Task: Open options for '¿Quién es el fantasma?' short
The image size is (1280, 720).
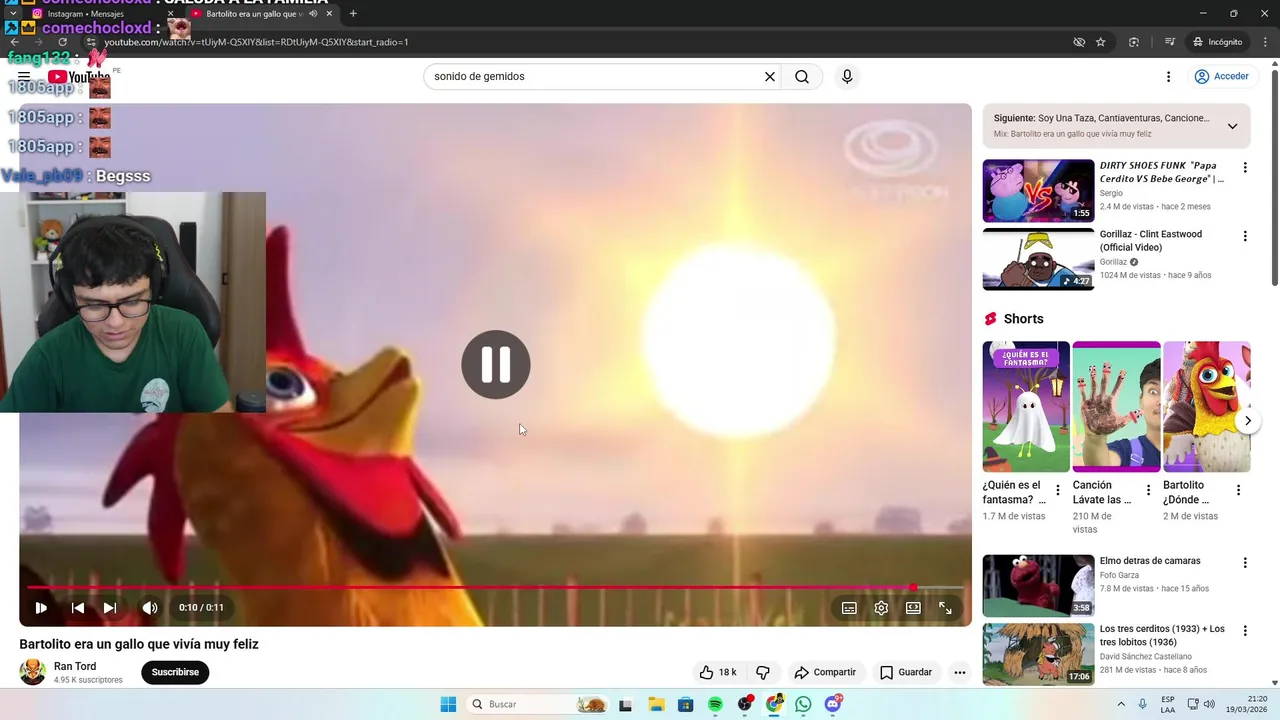Action: tap(1058, 491)
